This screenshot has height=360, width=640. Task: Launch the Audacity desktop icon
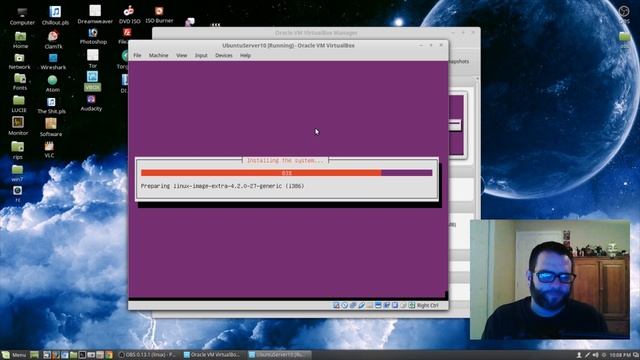(x=91, y=103)
